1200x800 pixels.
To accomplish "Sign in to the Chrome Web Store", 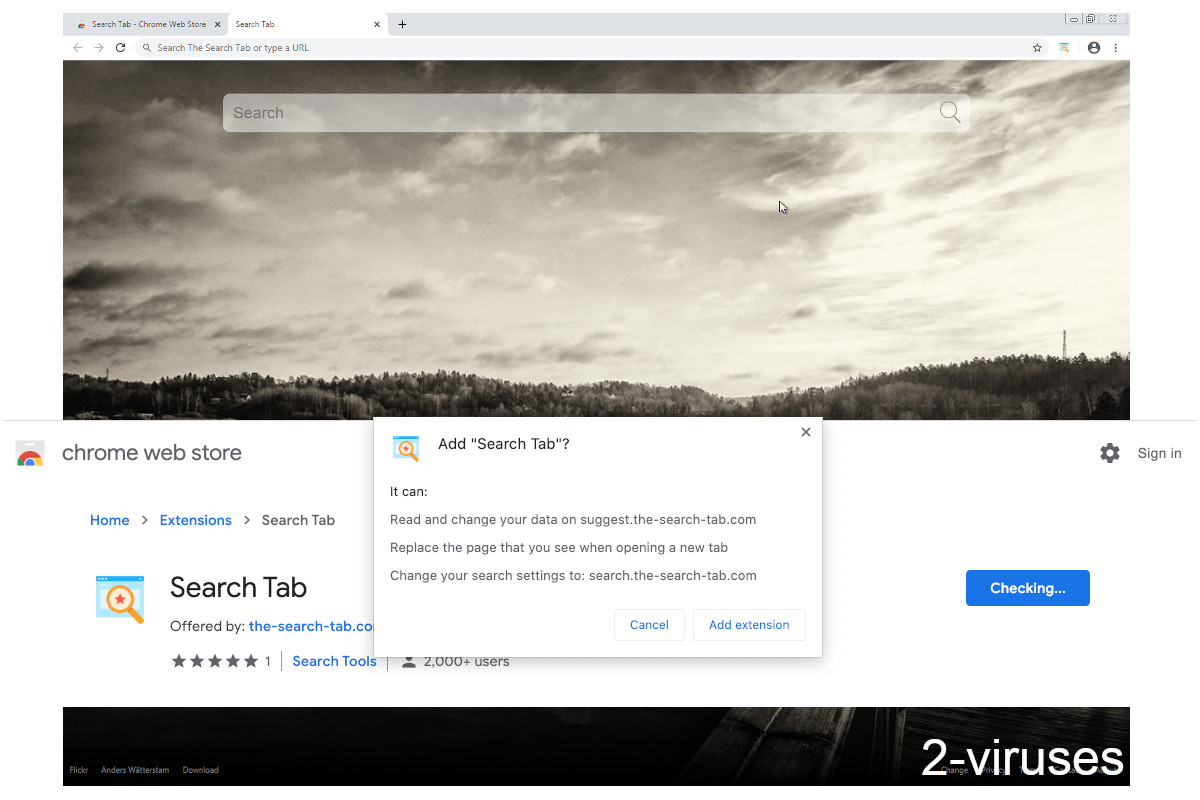I will (1159, 453).
